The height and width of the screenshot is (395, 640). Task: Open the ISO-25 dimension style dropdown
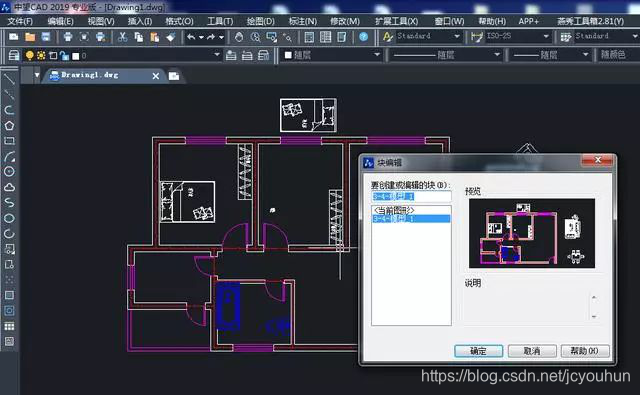click(546, 36)
